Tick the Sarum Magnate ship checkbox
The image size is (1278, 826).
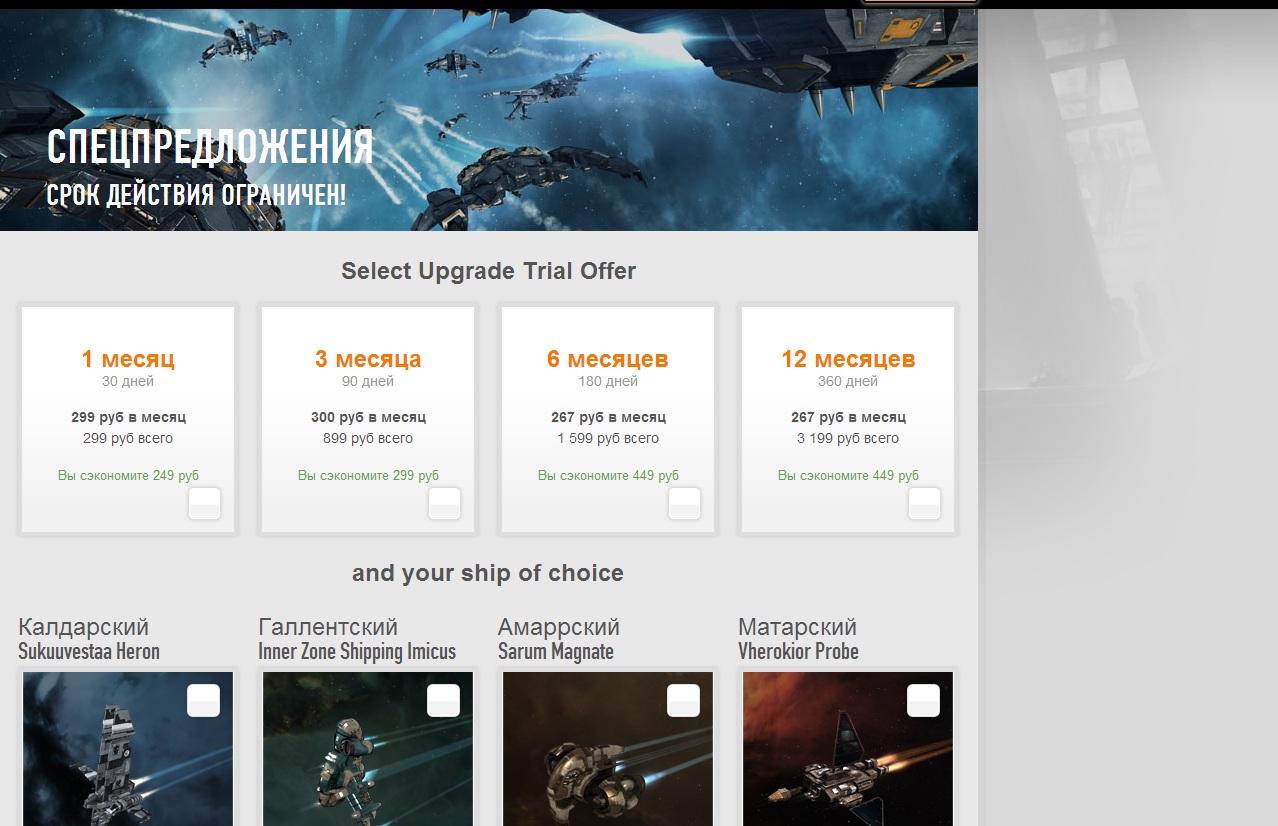[x=683, y=701]
